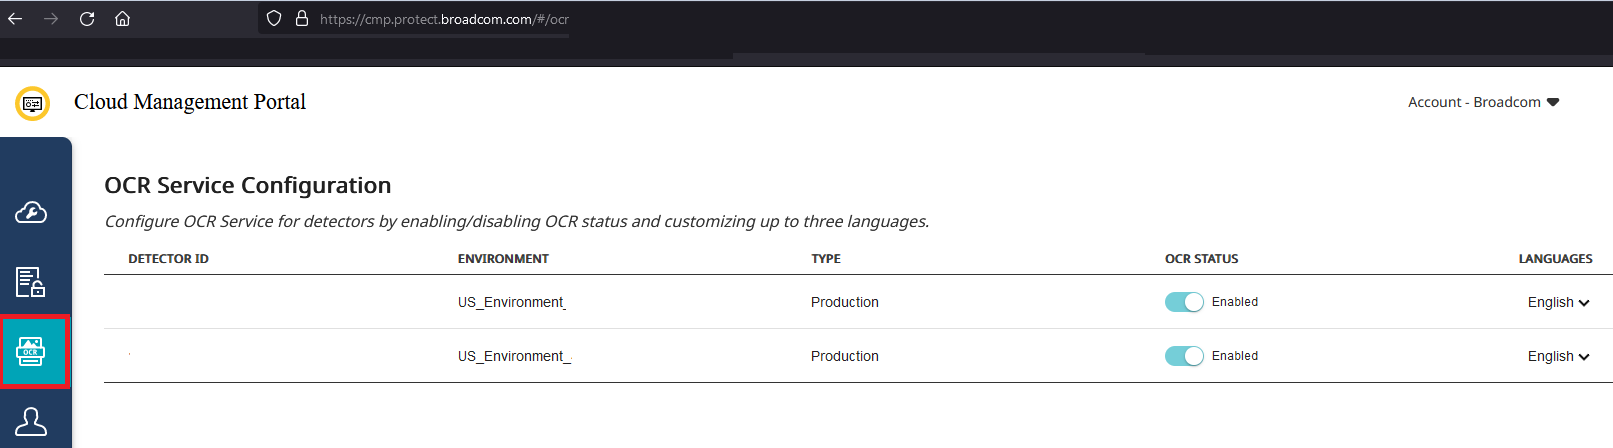Click the browser forward arrow
This screenshot has height=448, width=1613.
point(51,19)
